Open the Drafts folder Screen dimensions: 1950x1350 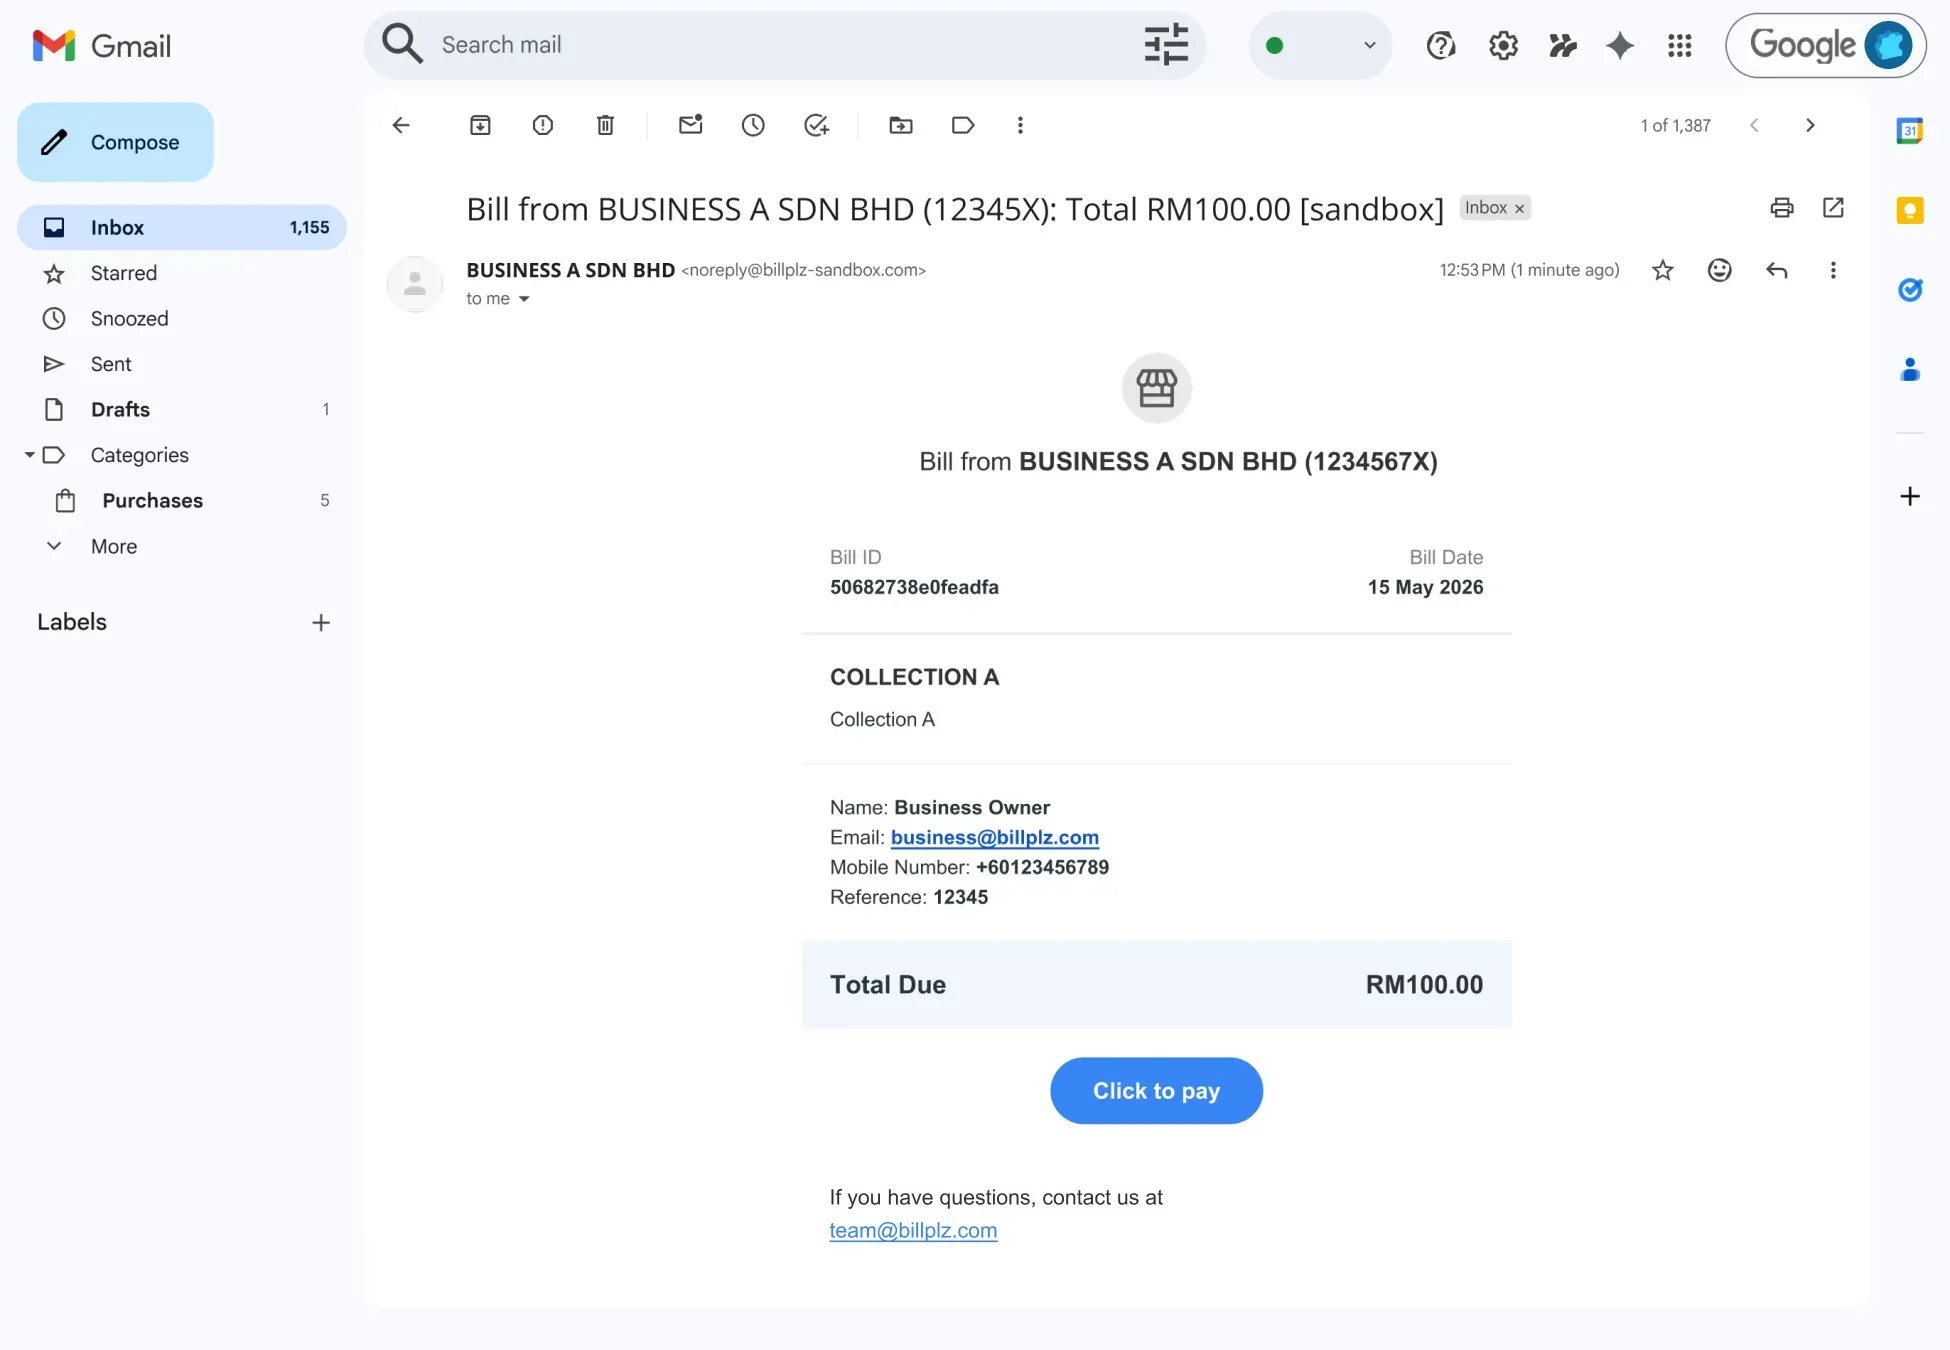(x=120, y=409)
